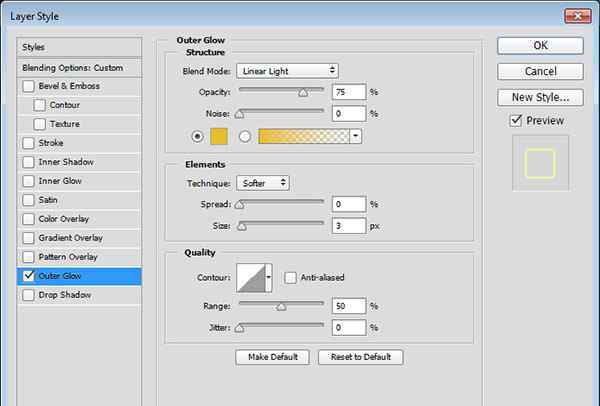Viewport: 600px width, 406px height.
Task: Uncheck the Preview checkbox
Action: 516,121
